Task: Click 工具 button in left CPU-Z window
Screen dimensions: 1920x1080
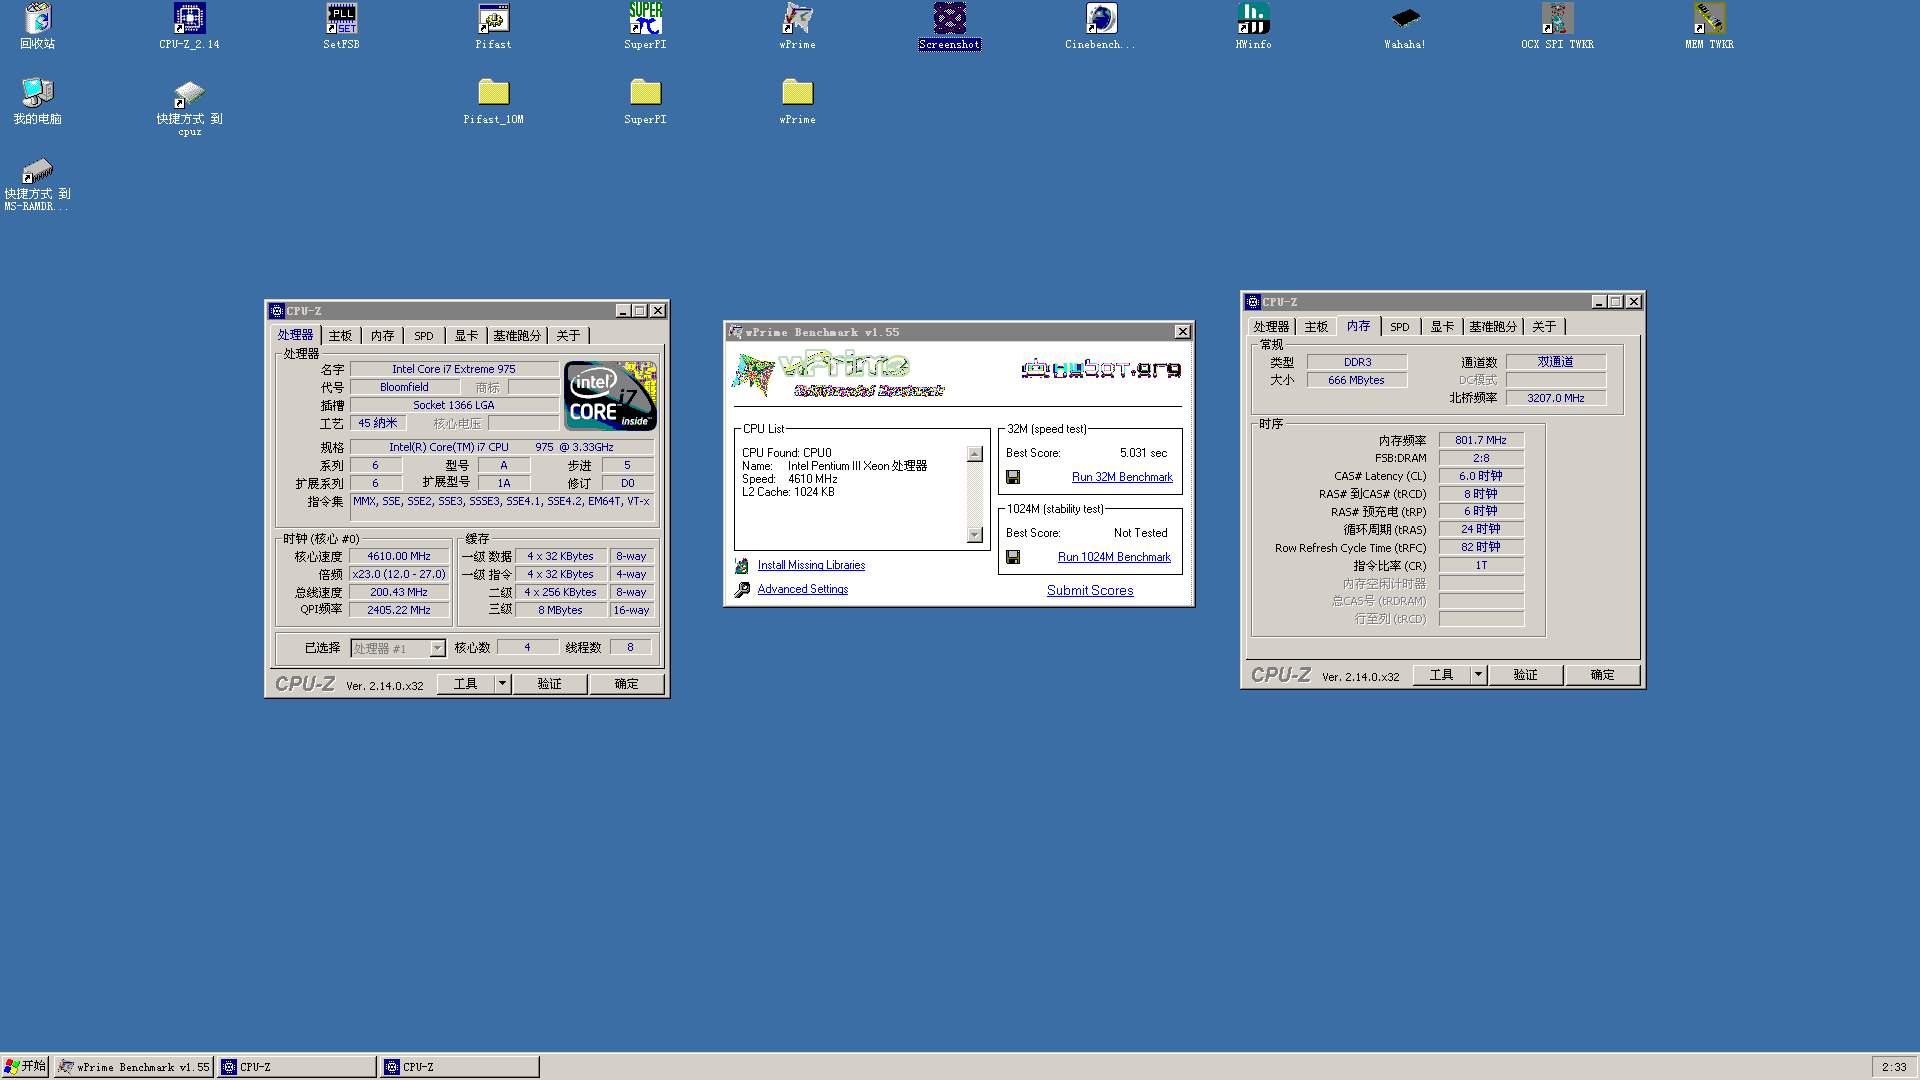Action: [x=466, y=684]
